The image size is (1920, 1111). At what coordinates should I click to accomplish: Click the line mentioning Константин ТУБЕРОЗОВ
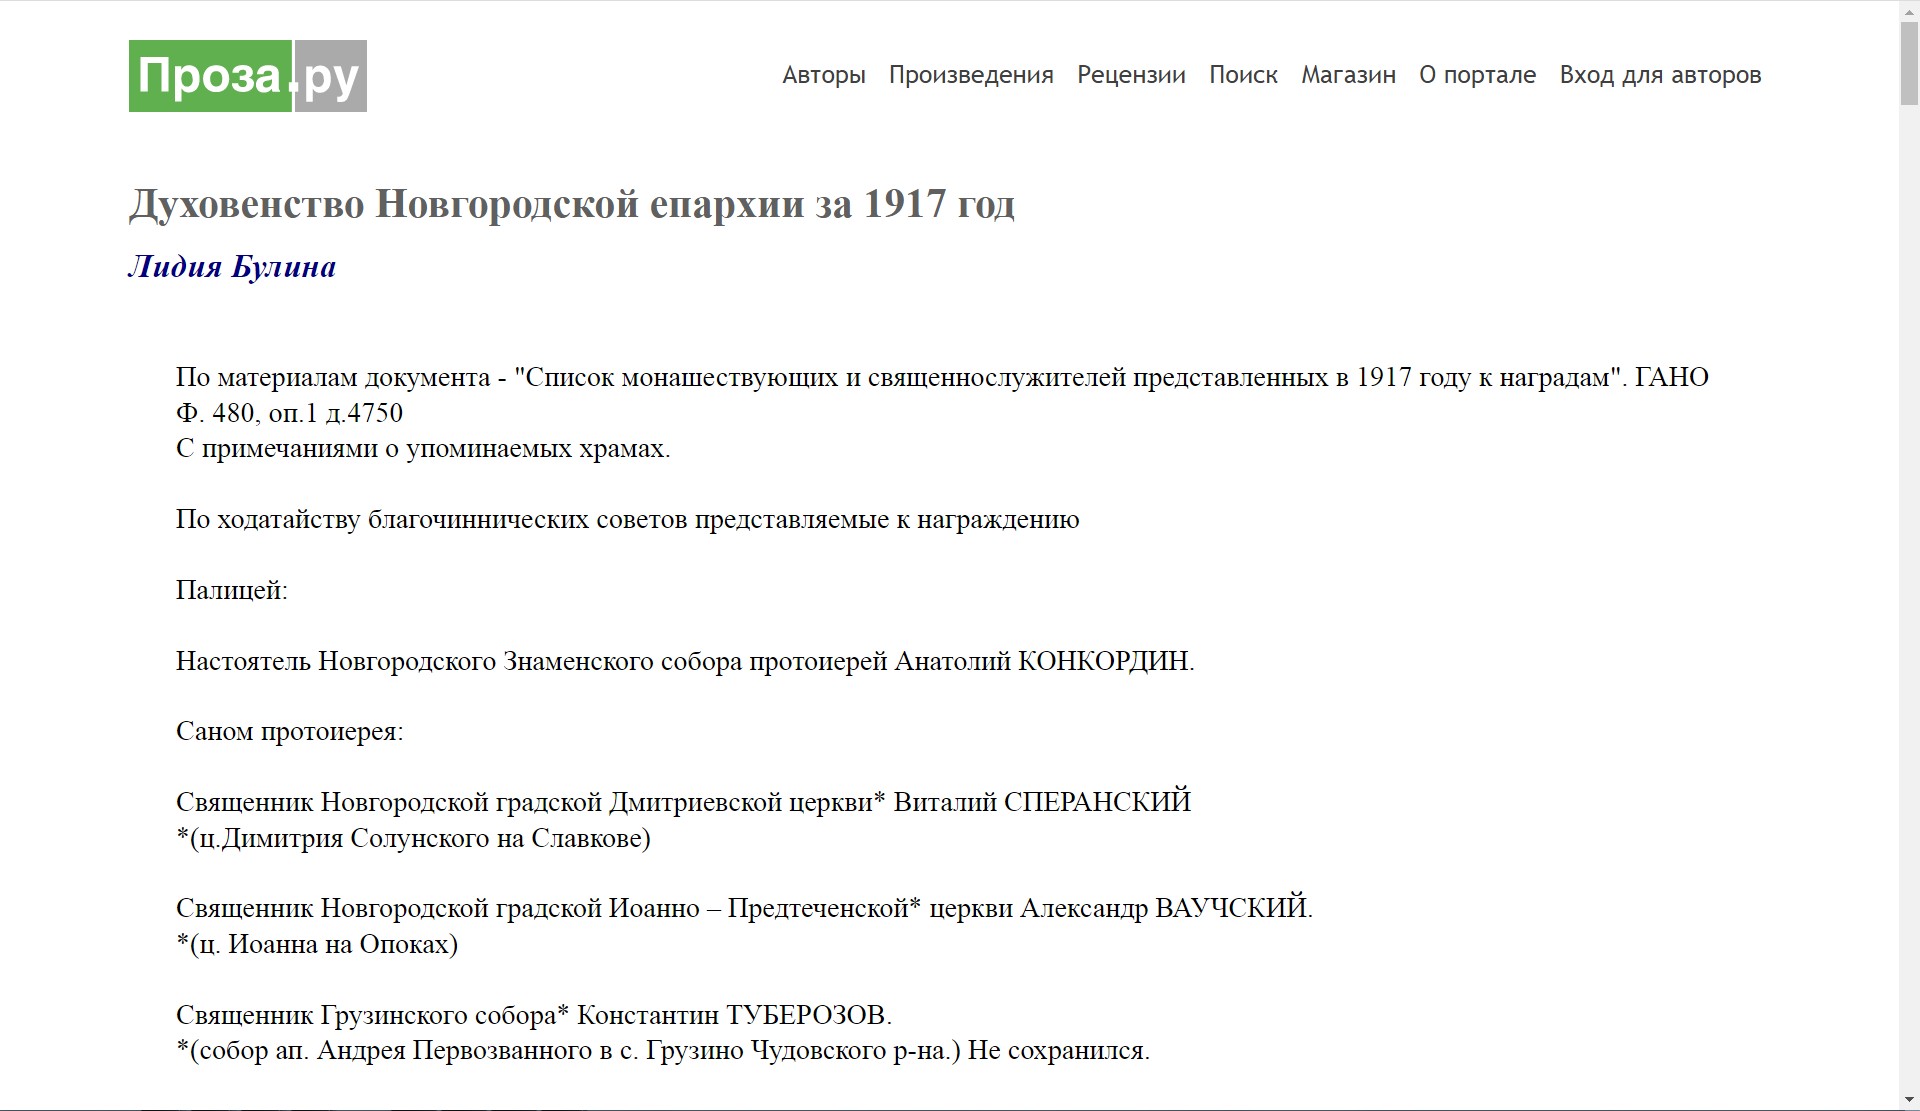click(x=534, y=1015)
